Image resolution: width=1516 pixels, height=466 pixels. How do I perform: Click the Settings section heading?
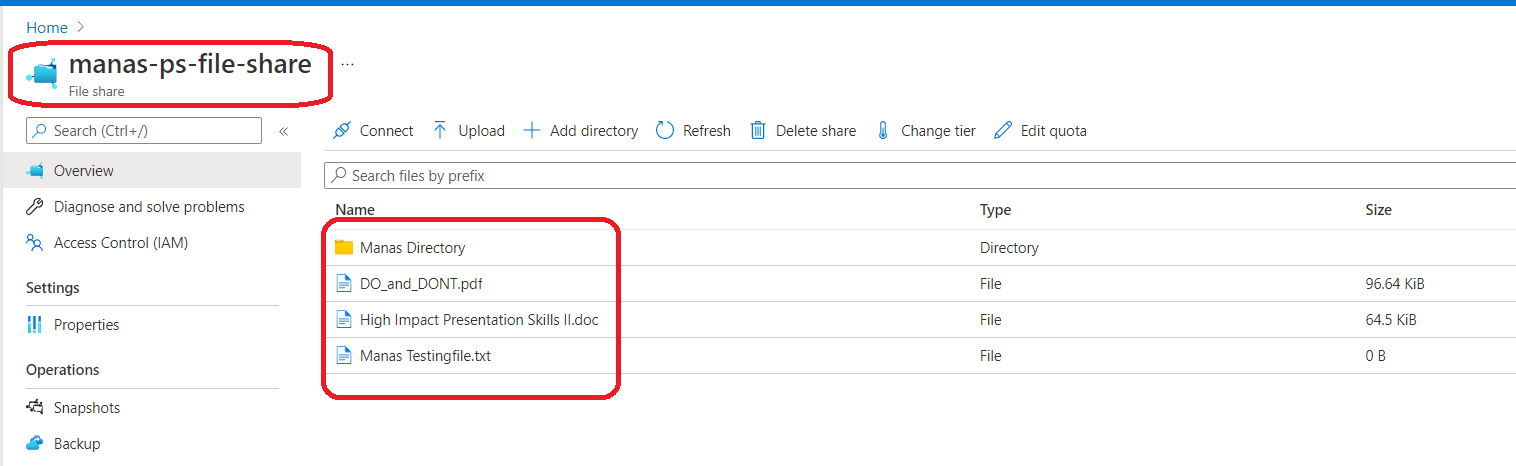click(x=53, y=288)
